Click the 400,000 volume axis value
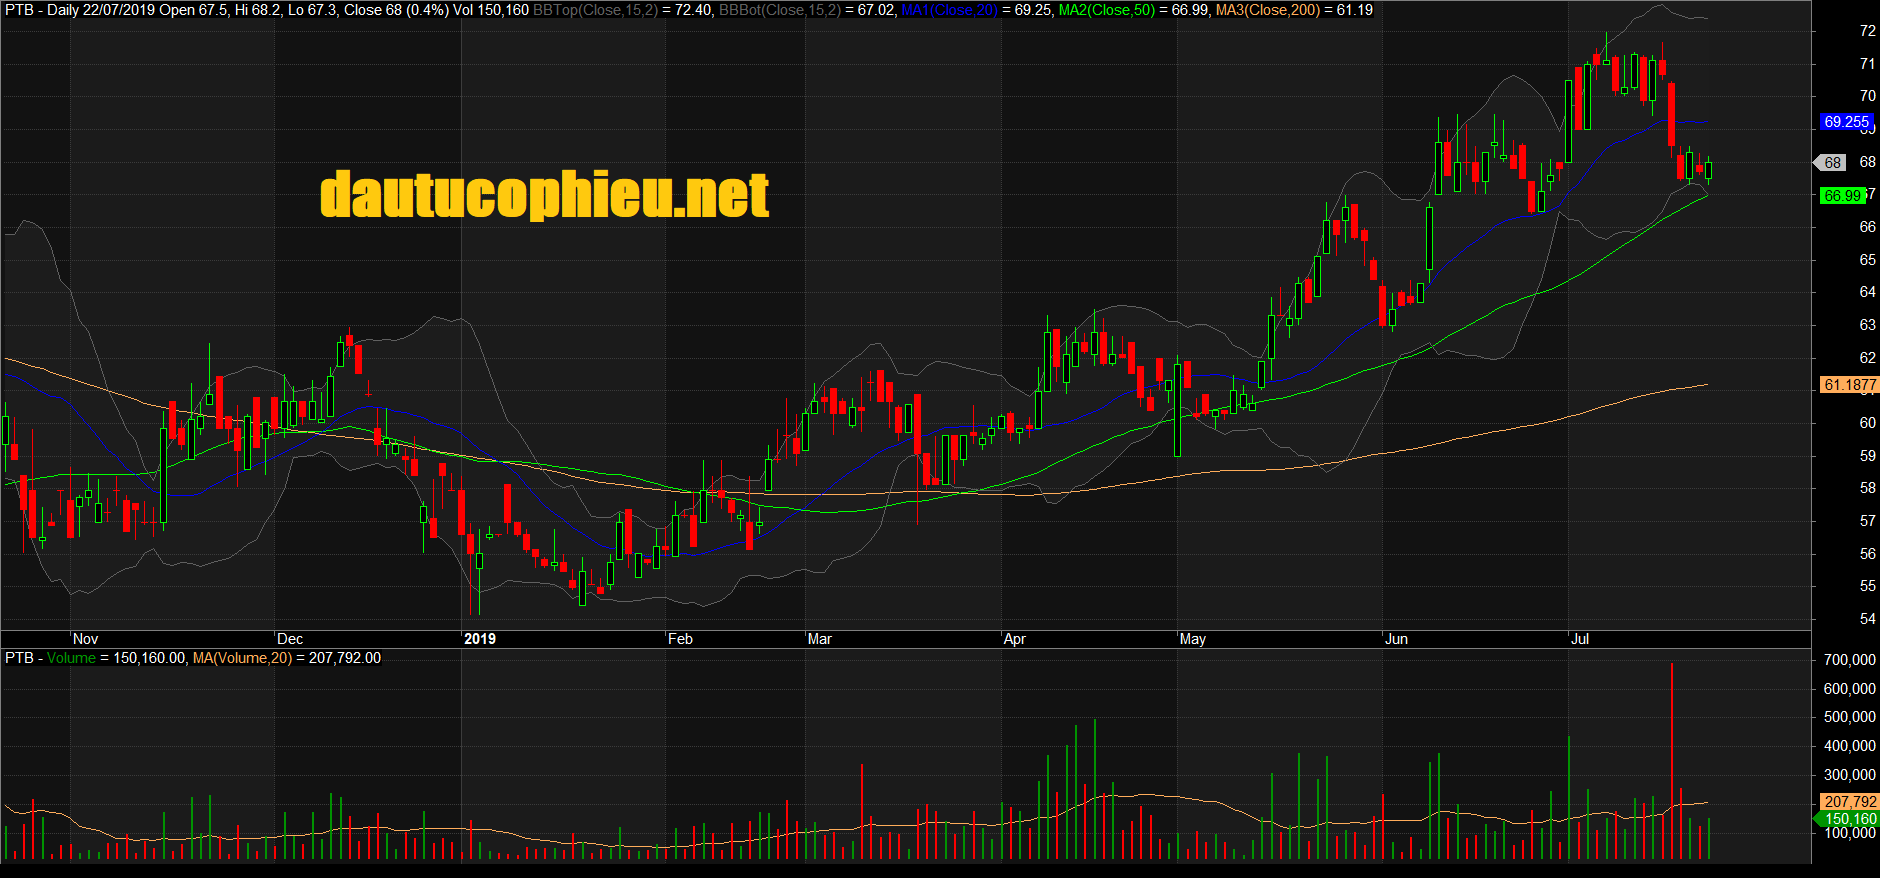 1850,746
